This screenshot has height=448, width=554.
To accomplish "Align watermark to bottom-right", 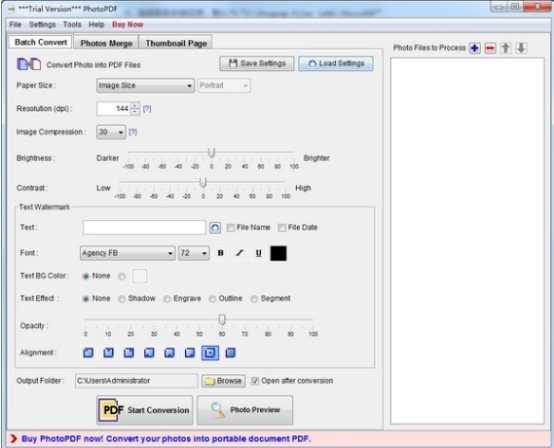I will pos(190,353).
